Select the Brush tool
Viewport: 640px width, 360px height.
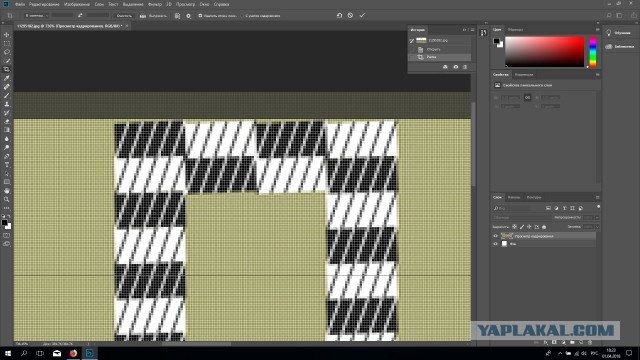click(7, 96)
